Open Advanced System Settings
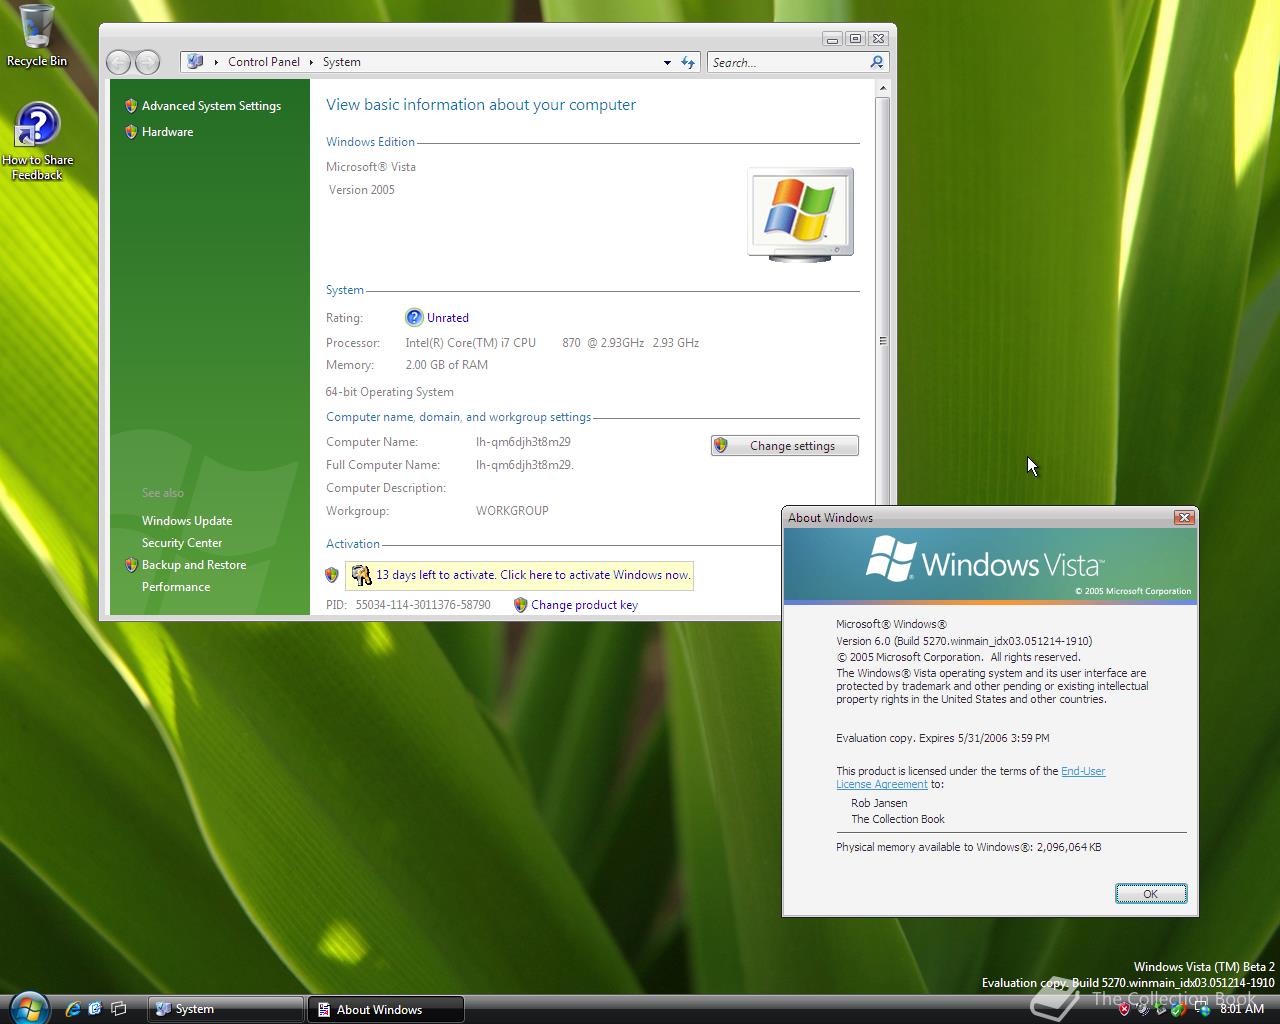This screenshot has width=1280, height=1024. 211,106
